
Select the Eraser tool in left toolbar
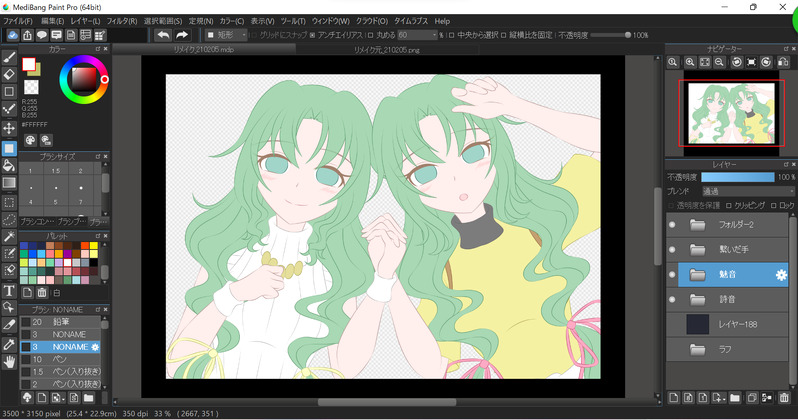[9, 74]
